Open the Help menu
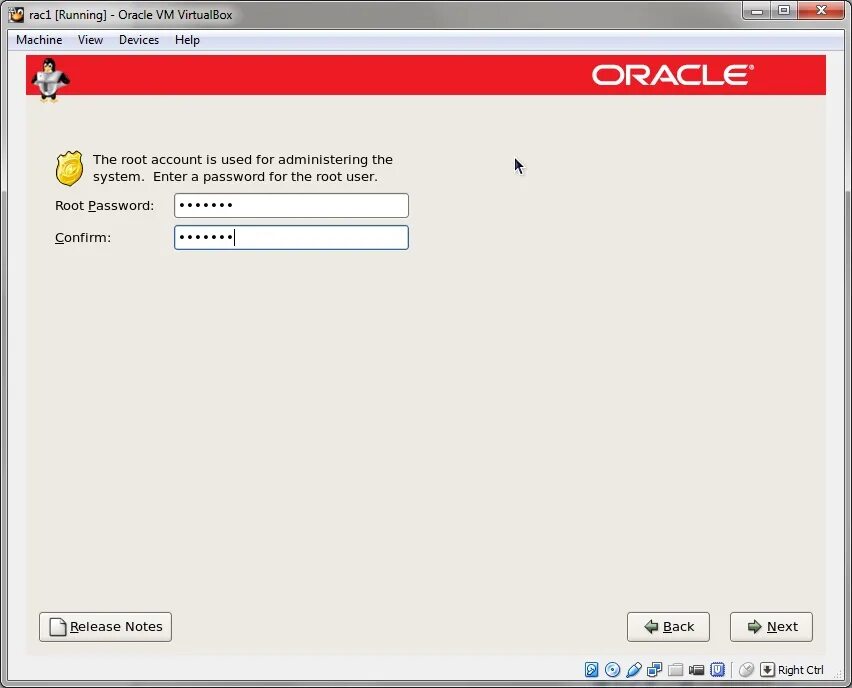This screenshot has width=852, height=688. pyautogui.click(x=187, y=40)
